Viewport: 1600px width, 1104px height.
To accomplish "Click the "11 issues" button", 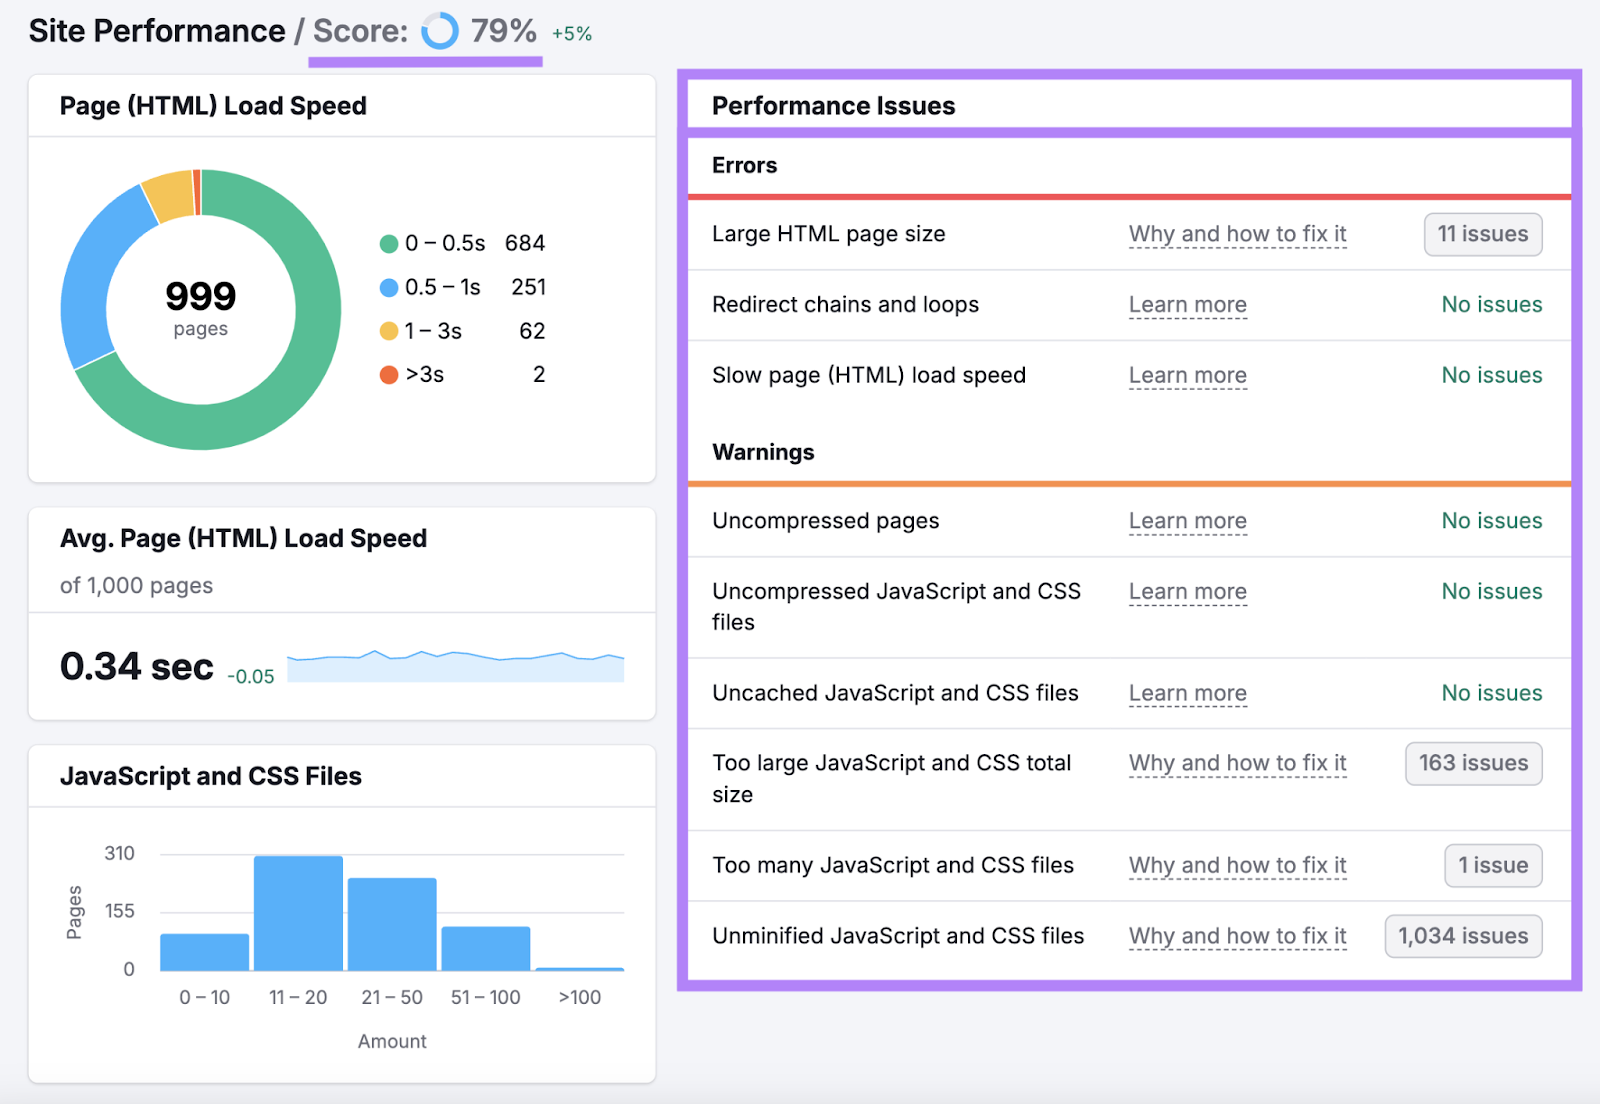I will [x=1482, y=234].
